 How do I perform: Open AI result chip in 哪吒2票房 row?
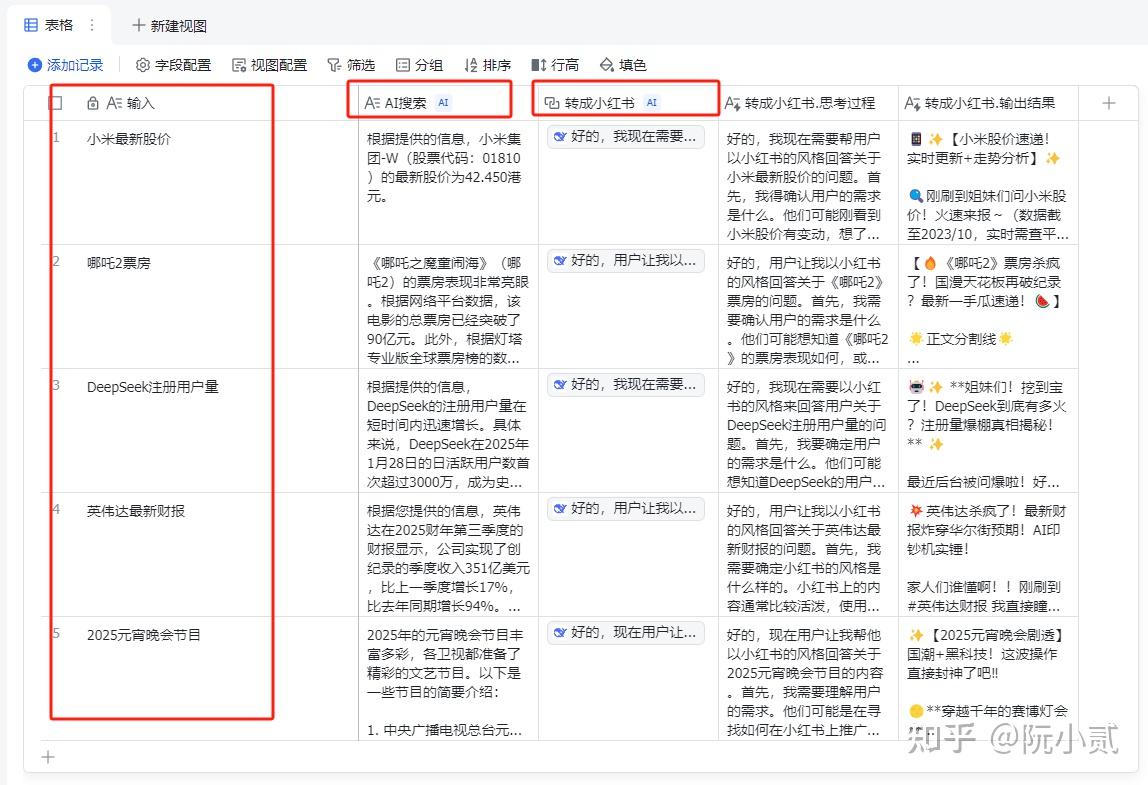click(626, 261)
